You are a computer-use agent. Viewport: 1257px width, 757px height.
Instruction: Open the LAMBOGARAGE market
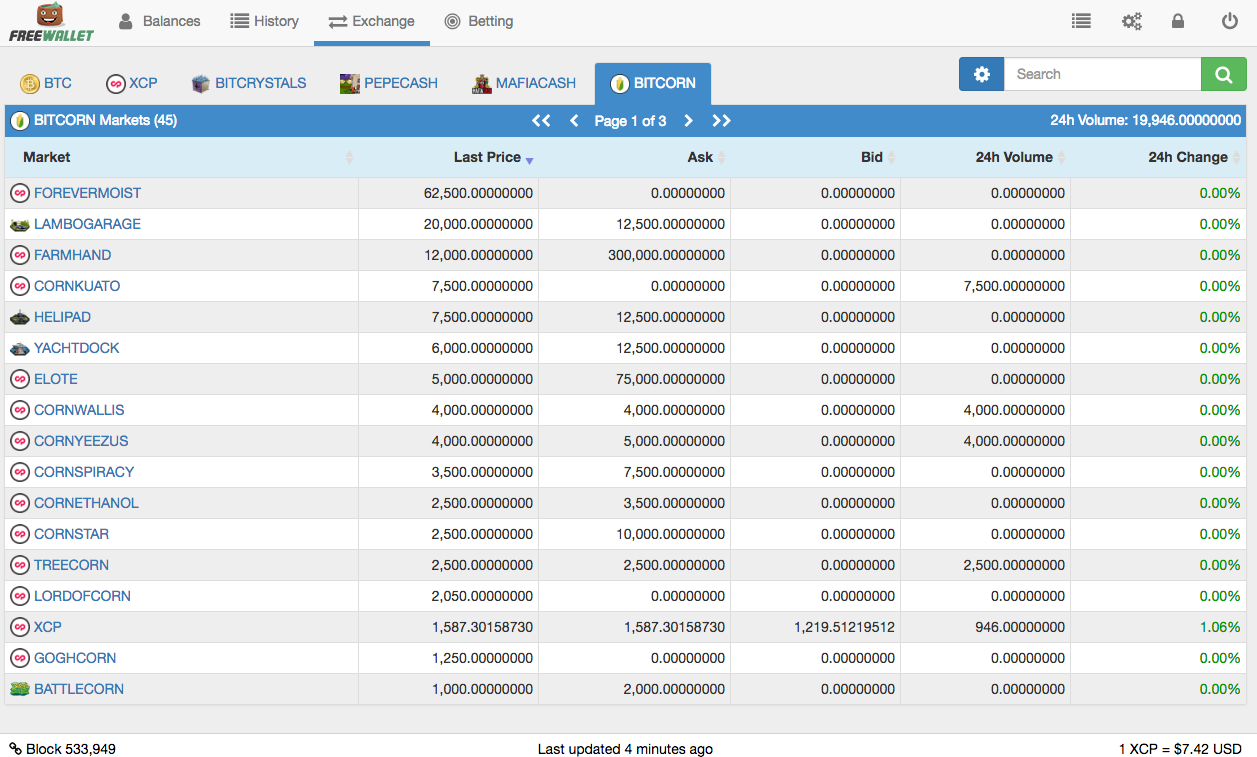pos(87,224)
